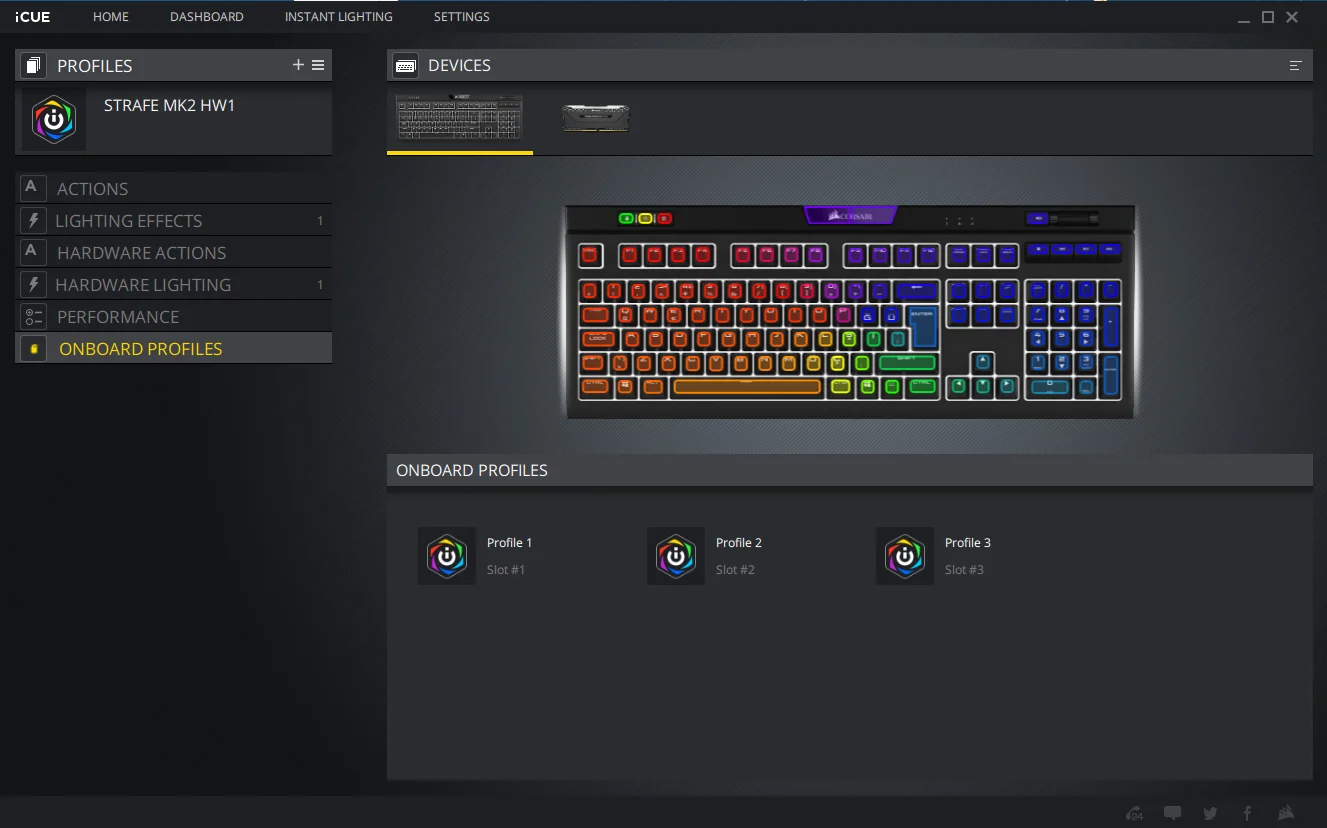The image size is (1327, 828).
Task: Select the numpad Enter key on the keyboard
Action: (x=1110, y=374)
